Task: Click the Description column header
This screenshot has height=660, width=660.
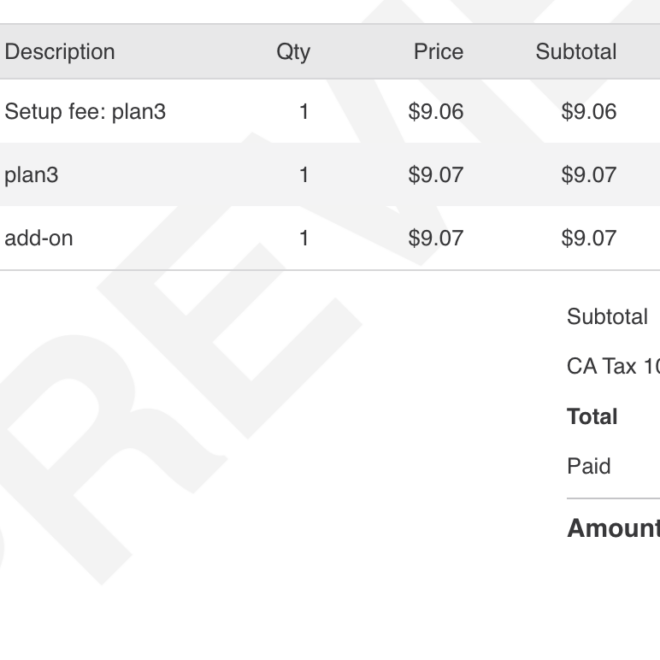Action: (60, 52)
